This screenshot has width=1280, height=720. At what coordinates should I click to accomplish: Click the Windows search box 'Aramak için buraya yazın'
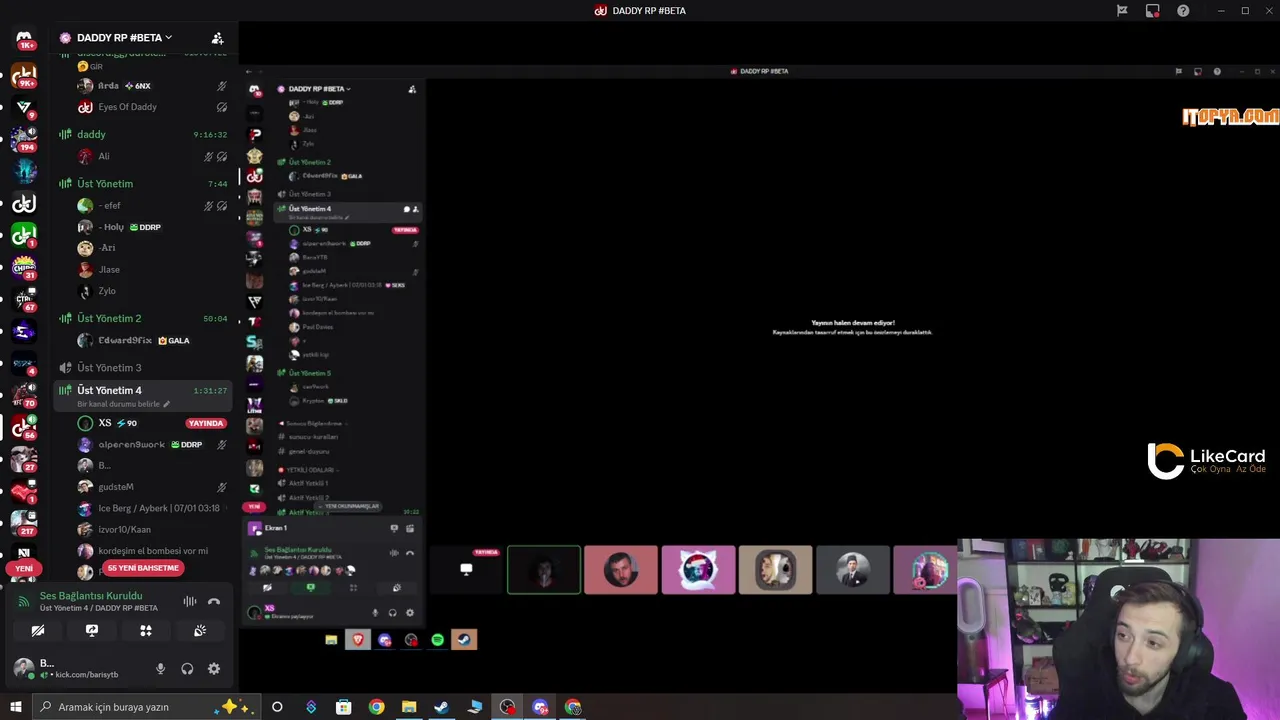tap(144, 707)
